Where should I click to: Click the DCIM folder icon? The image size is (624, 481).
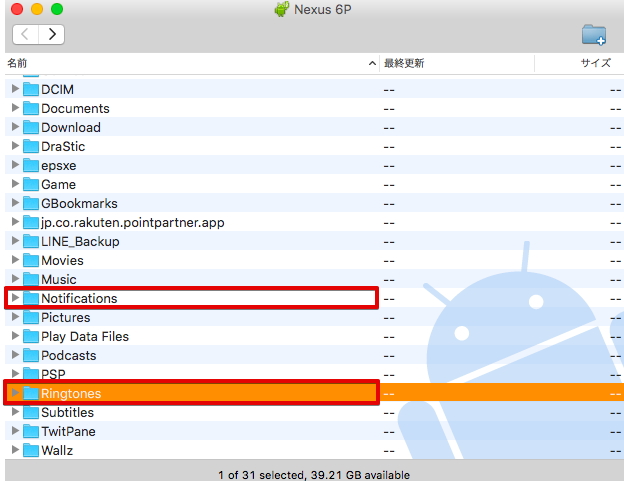pos(31,89)
